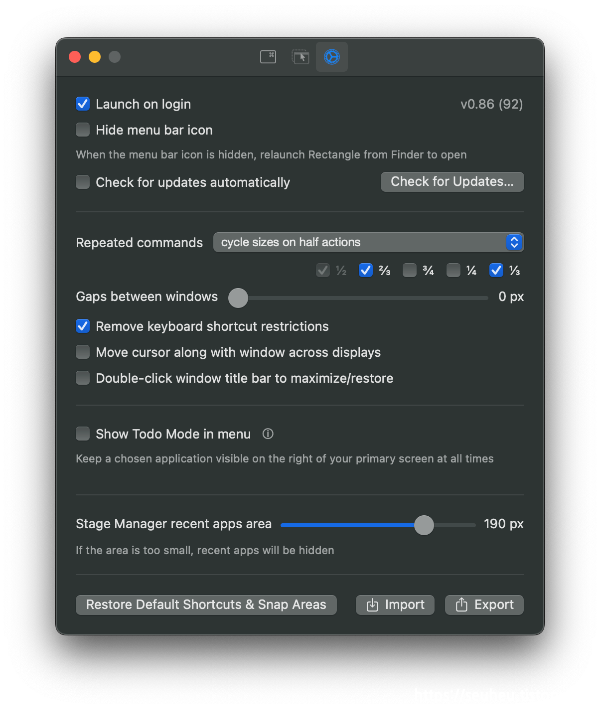The height and width of the screenshot is (708, 600).
Task: Enable Show Todo Mode in menu
Action: [83, 433]
